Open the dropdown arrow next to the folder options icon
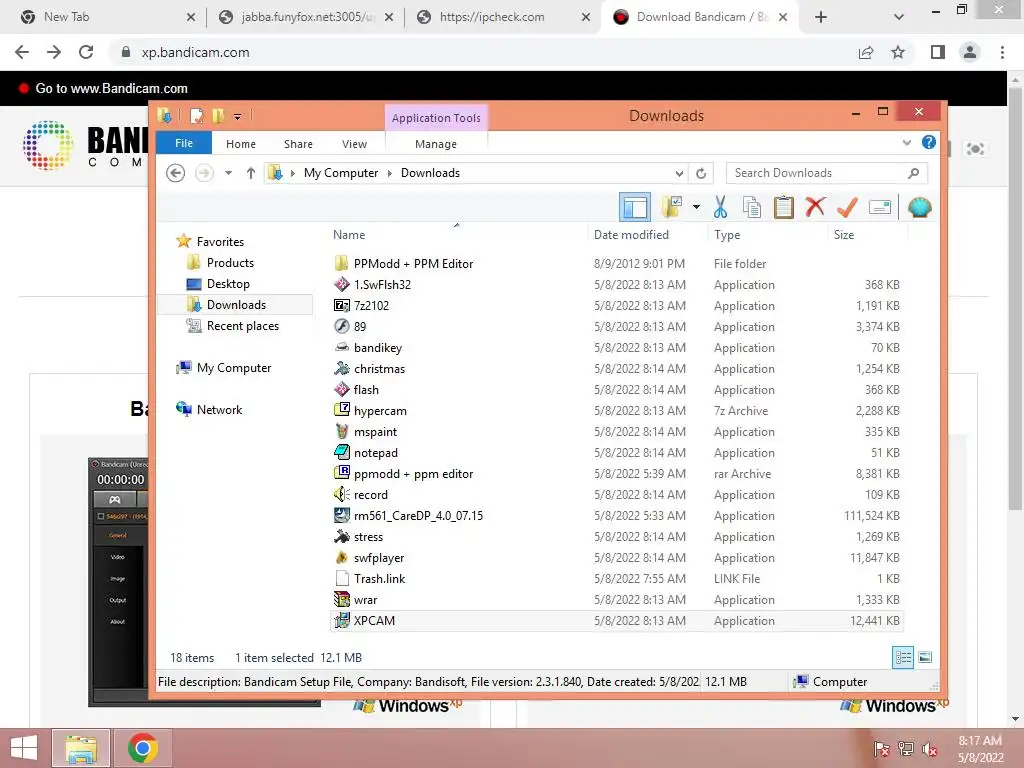1024x768 pixels. (x=696, y=208)
